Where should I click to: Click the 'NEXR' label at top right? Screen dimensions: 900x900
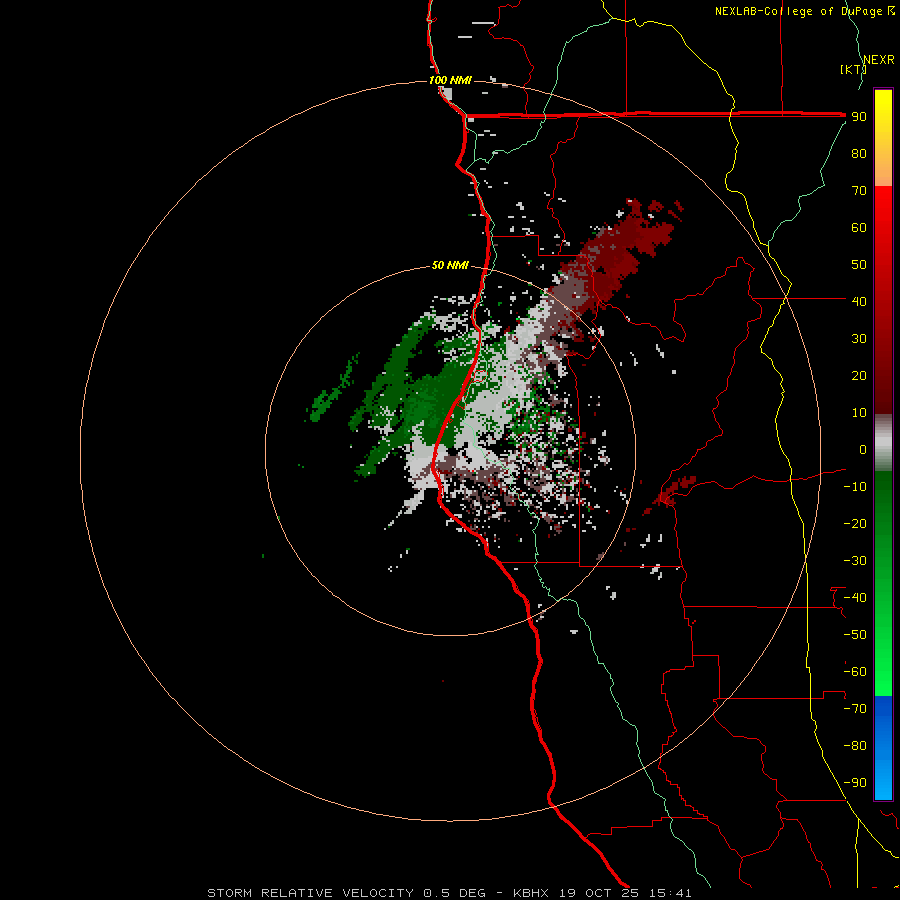(879, 60)
